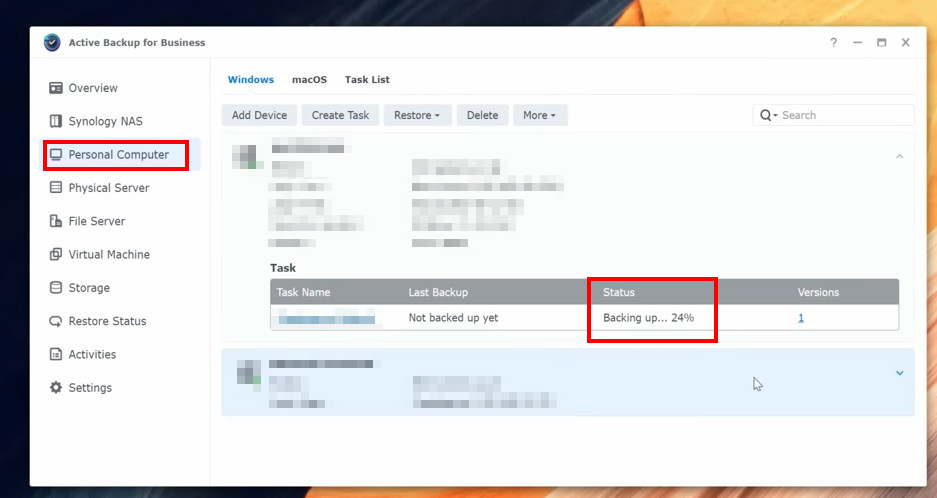Select Personal Computer in the sidebar

pyautogui.click(x=120, y=155)
